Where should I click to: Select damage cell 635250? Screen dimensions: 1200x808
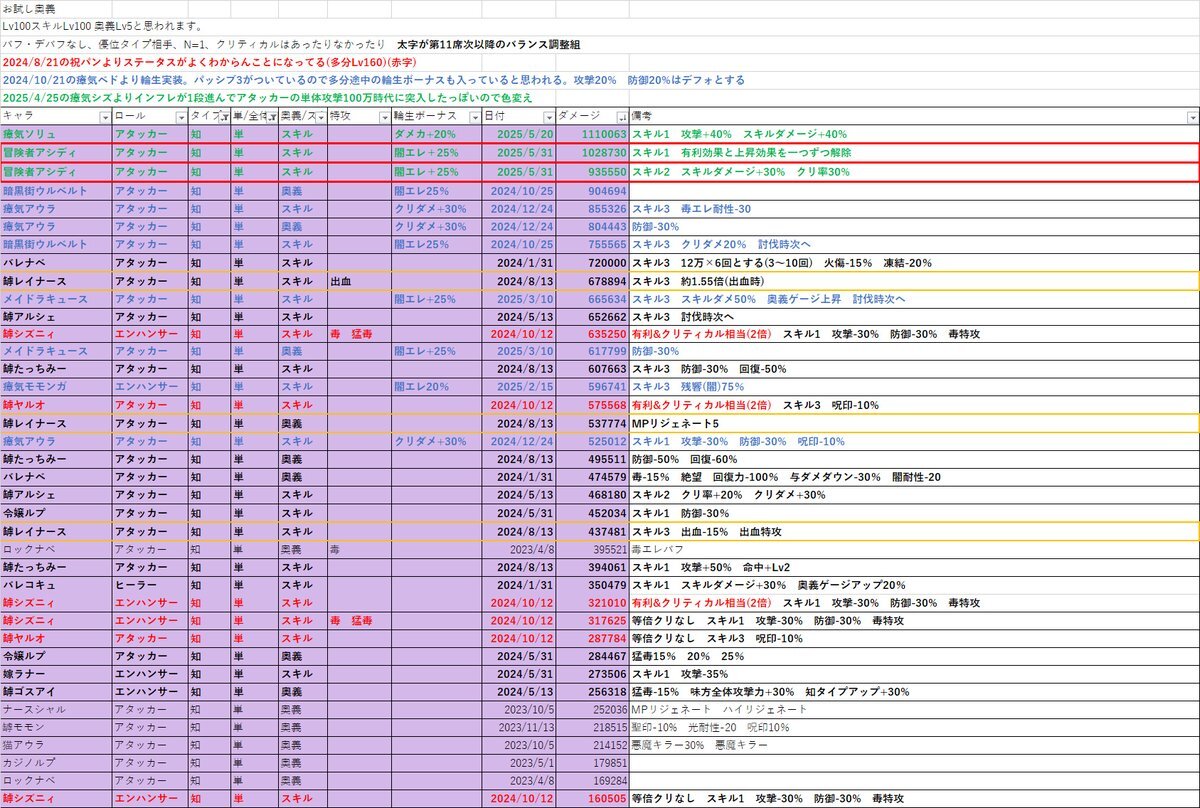pos(592,336)
